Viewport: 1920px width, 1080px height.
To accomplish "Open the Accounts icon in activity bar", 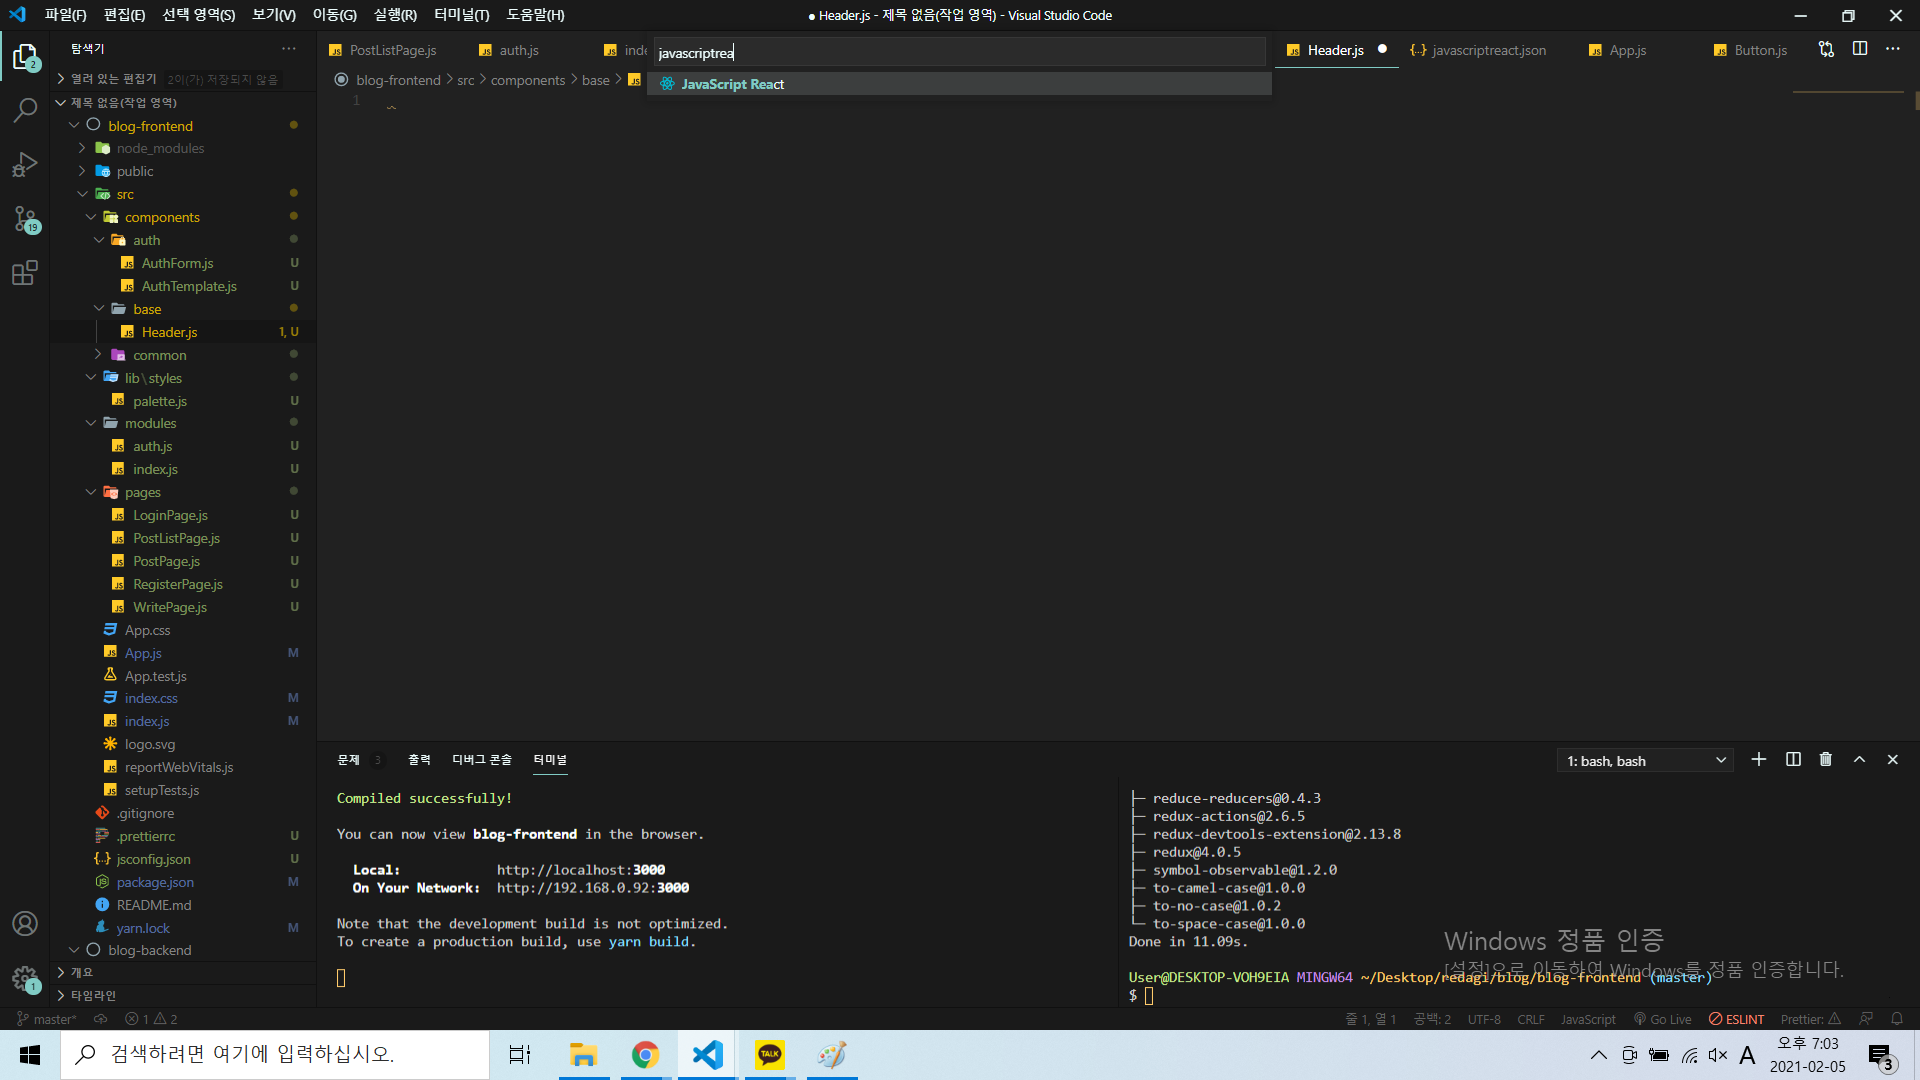I will pyautogui.click(x=25, y=923).
